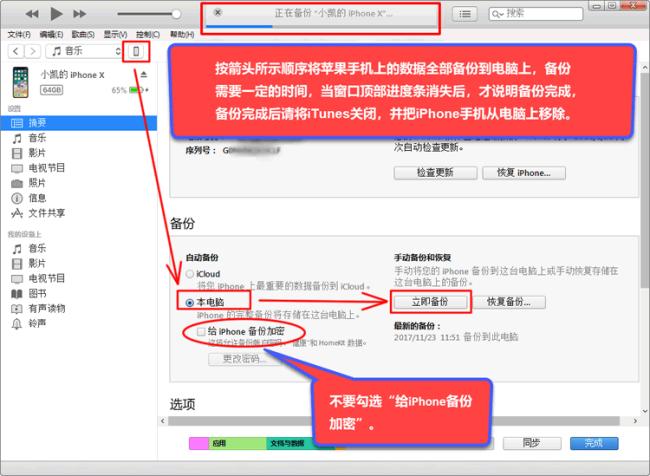Open the 编辑(E) menu
This screenshot has width=650, height=476.
point(51,34)
